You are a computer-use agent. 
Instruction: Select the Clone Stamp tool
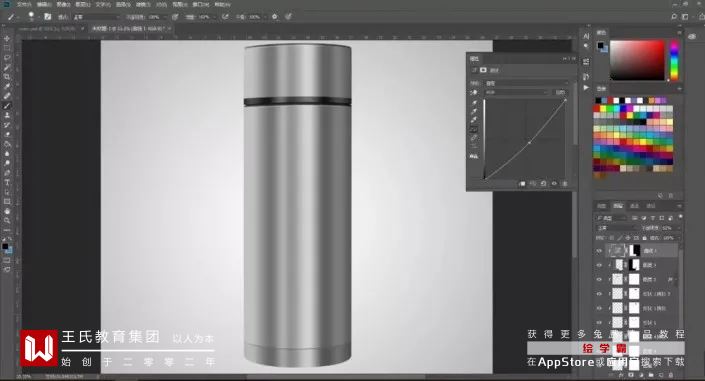click(x=7, y=116)
